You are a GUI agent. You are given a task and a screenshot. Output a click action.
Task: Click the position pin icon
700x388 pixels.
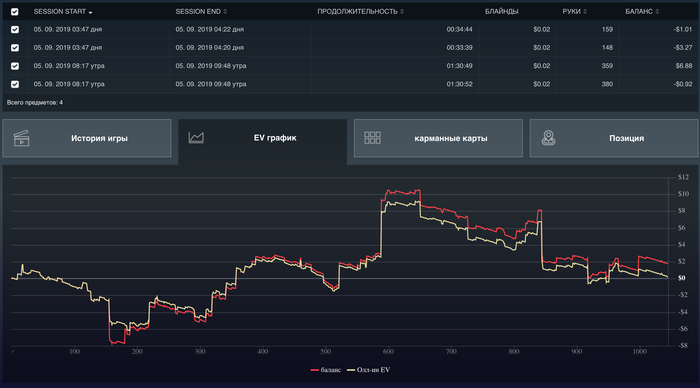pyautogui.click(x=548, y=138)
